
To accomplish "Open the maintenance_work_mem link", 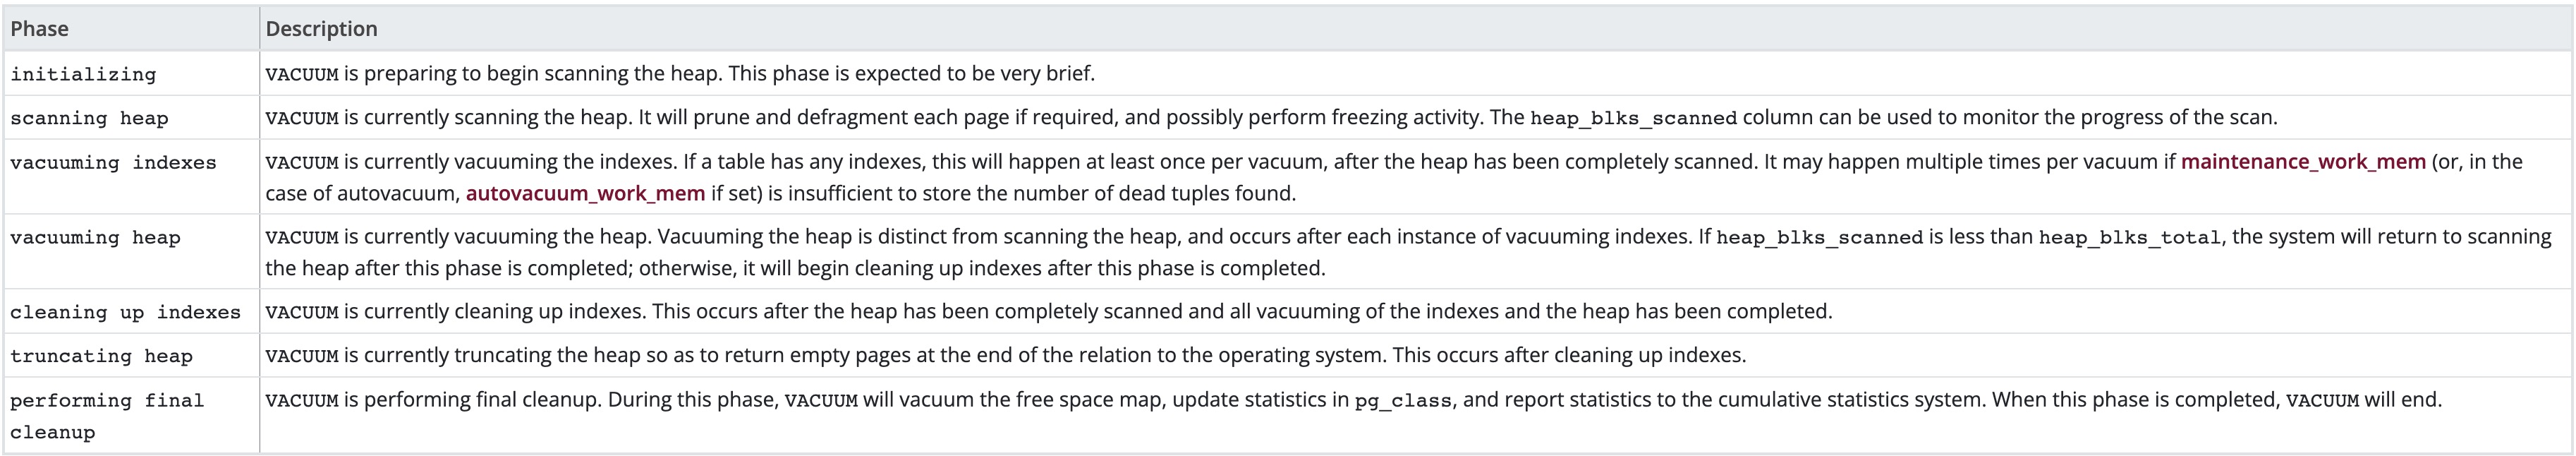I will point(2302,162).
